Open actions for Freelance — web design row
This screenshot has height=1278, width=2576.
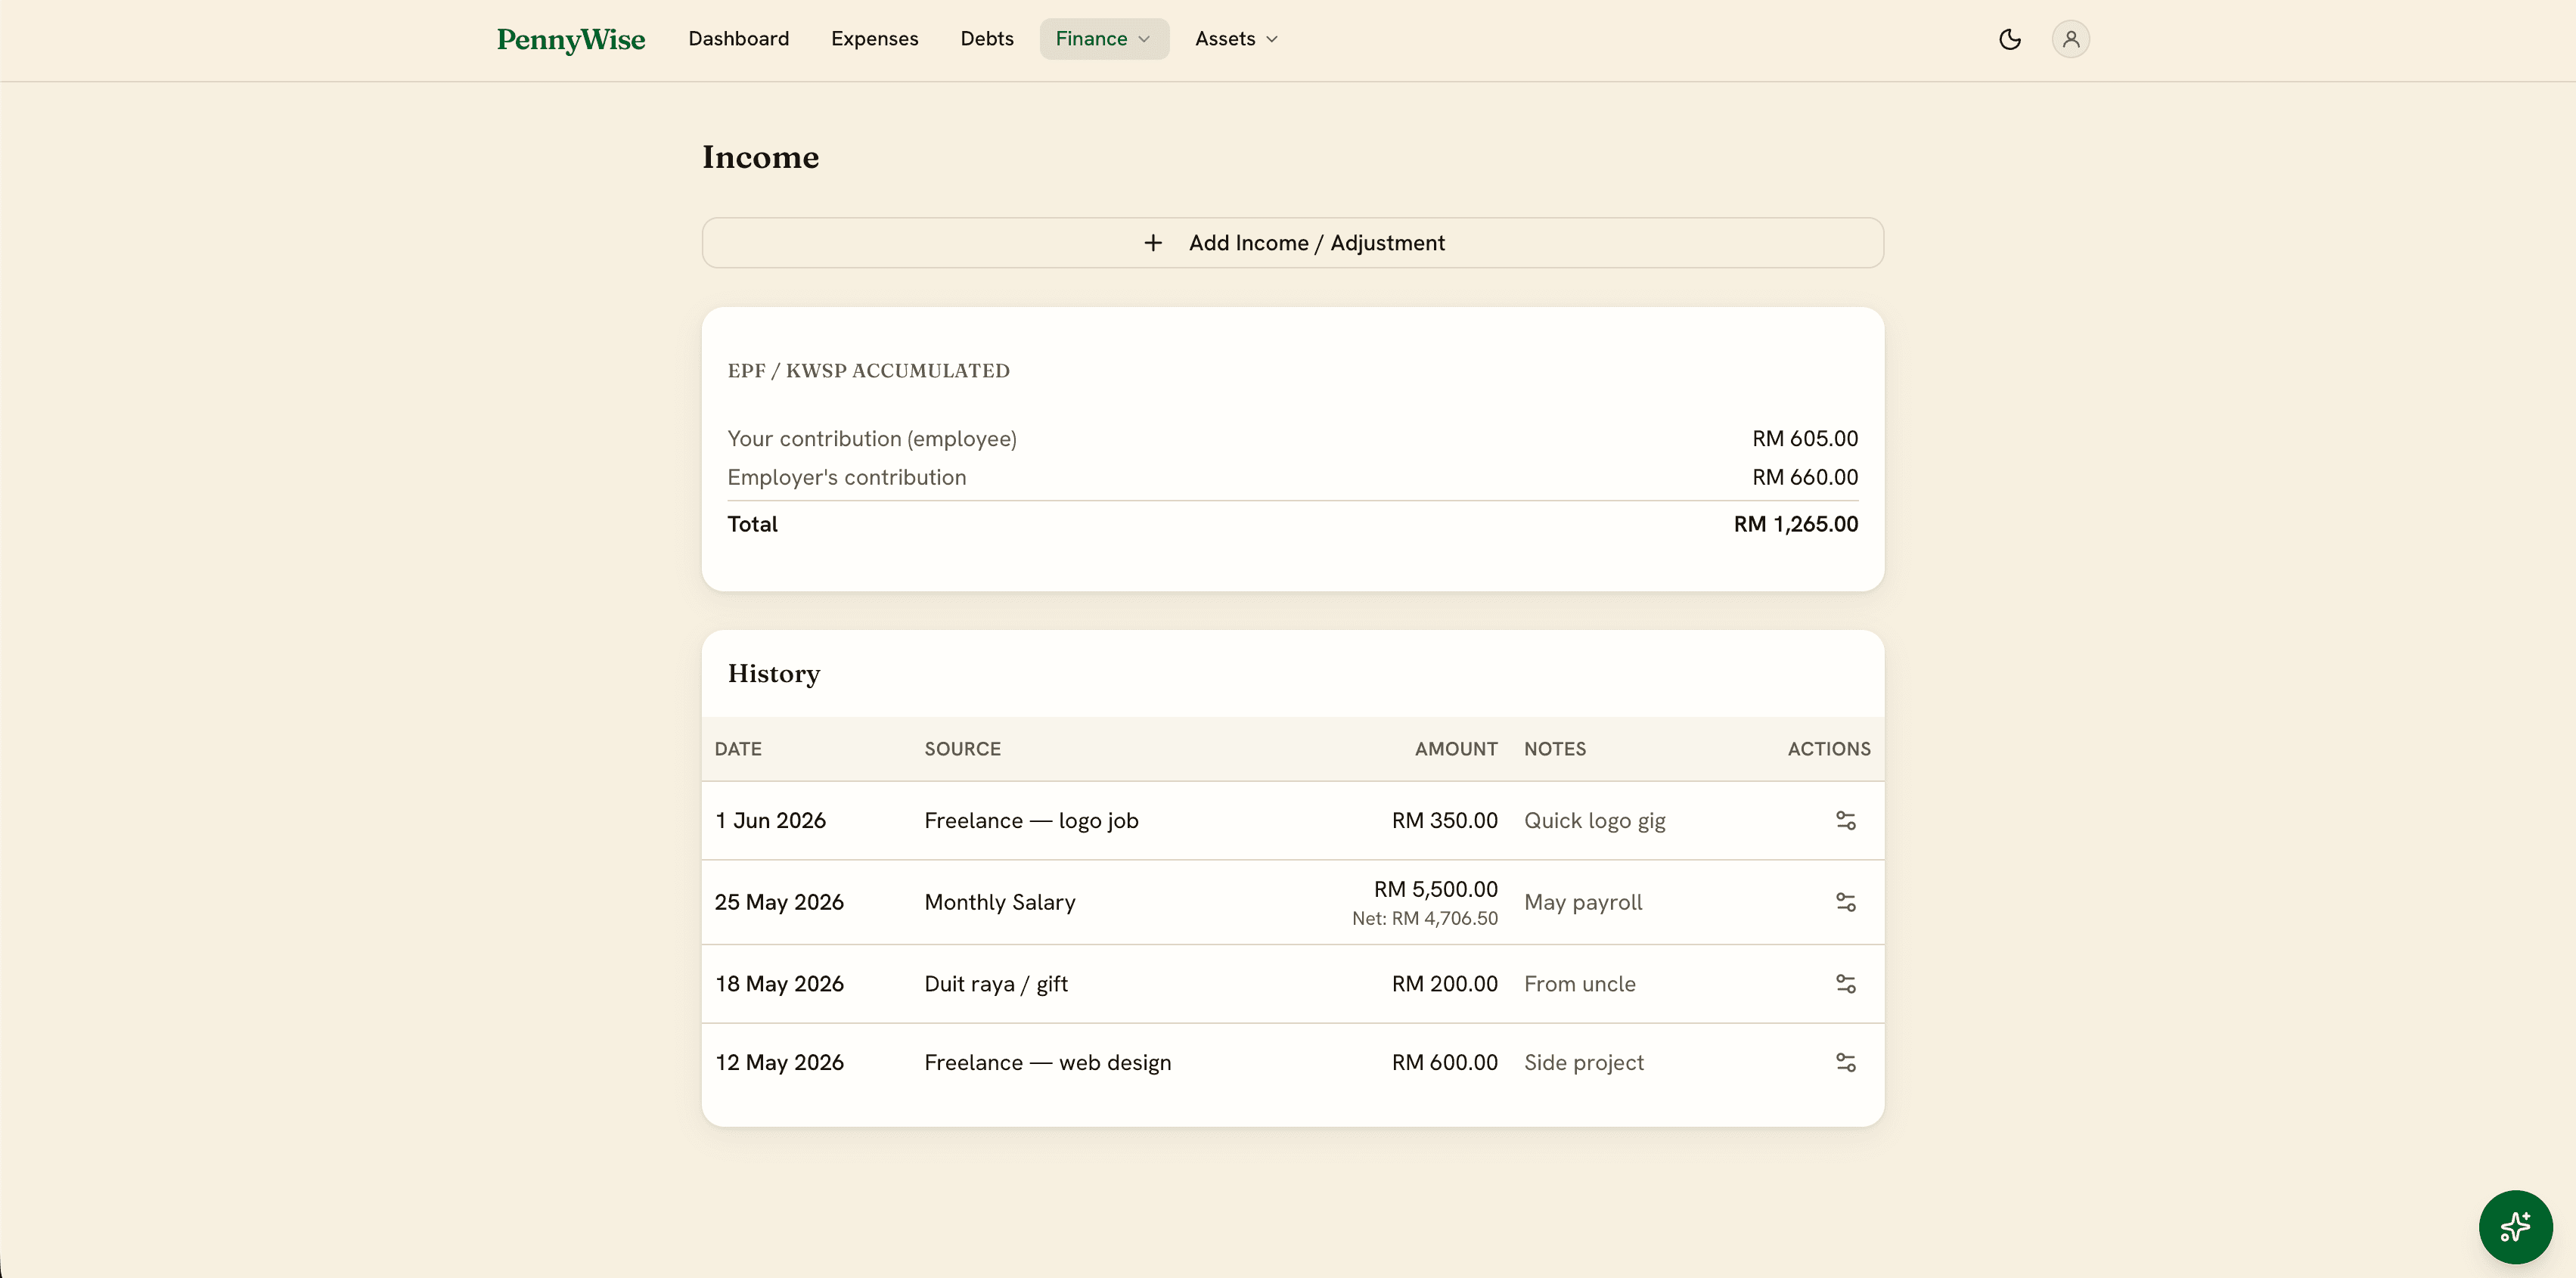pyautogui.click(x=1846, y=1062)
